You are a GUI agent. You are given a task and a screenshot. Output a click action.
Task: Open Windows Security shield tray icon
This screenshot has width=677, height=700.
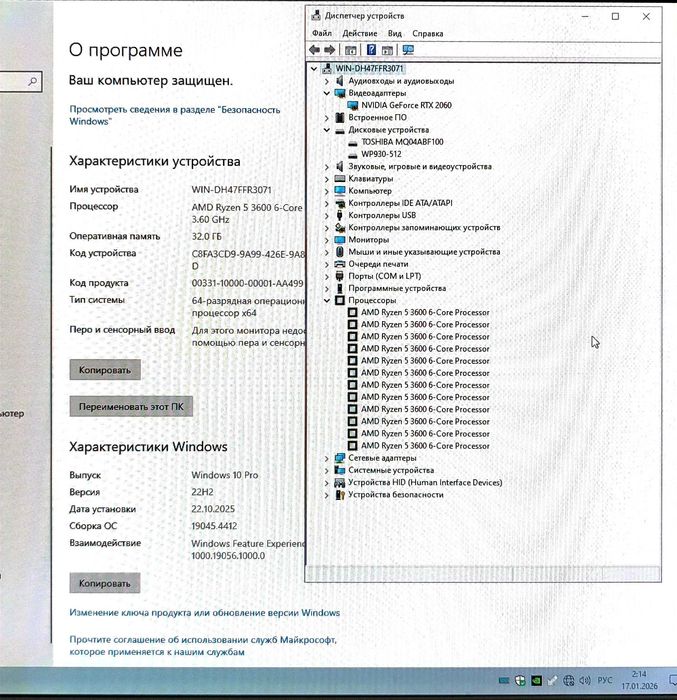520,680
